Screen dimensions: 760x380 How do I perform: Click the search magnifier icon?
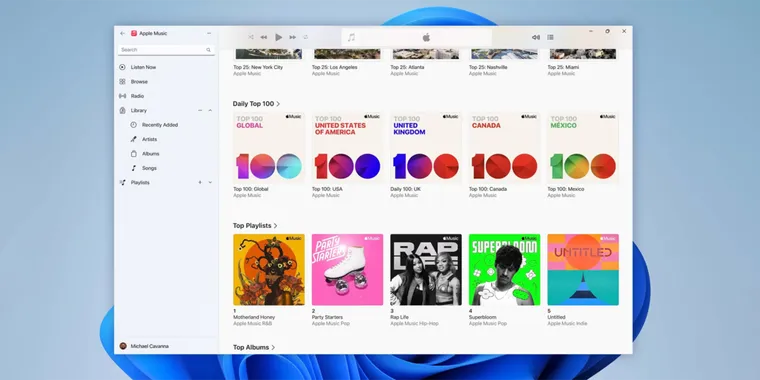[x=208, y=50]
